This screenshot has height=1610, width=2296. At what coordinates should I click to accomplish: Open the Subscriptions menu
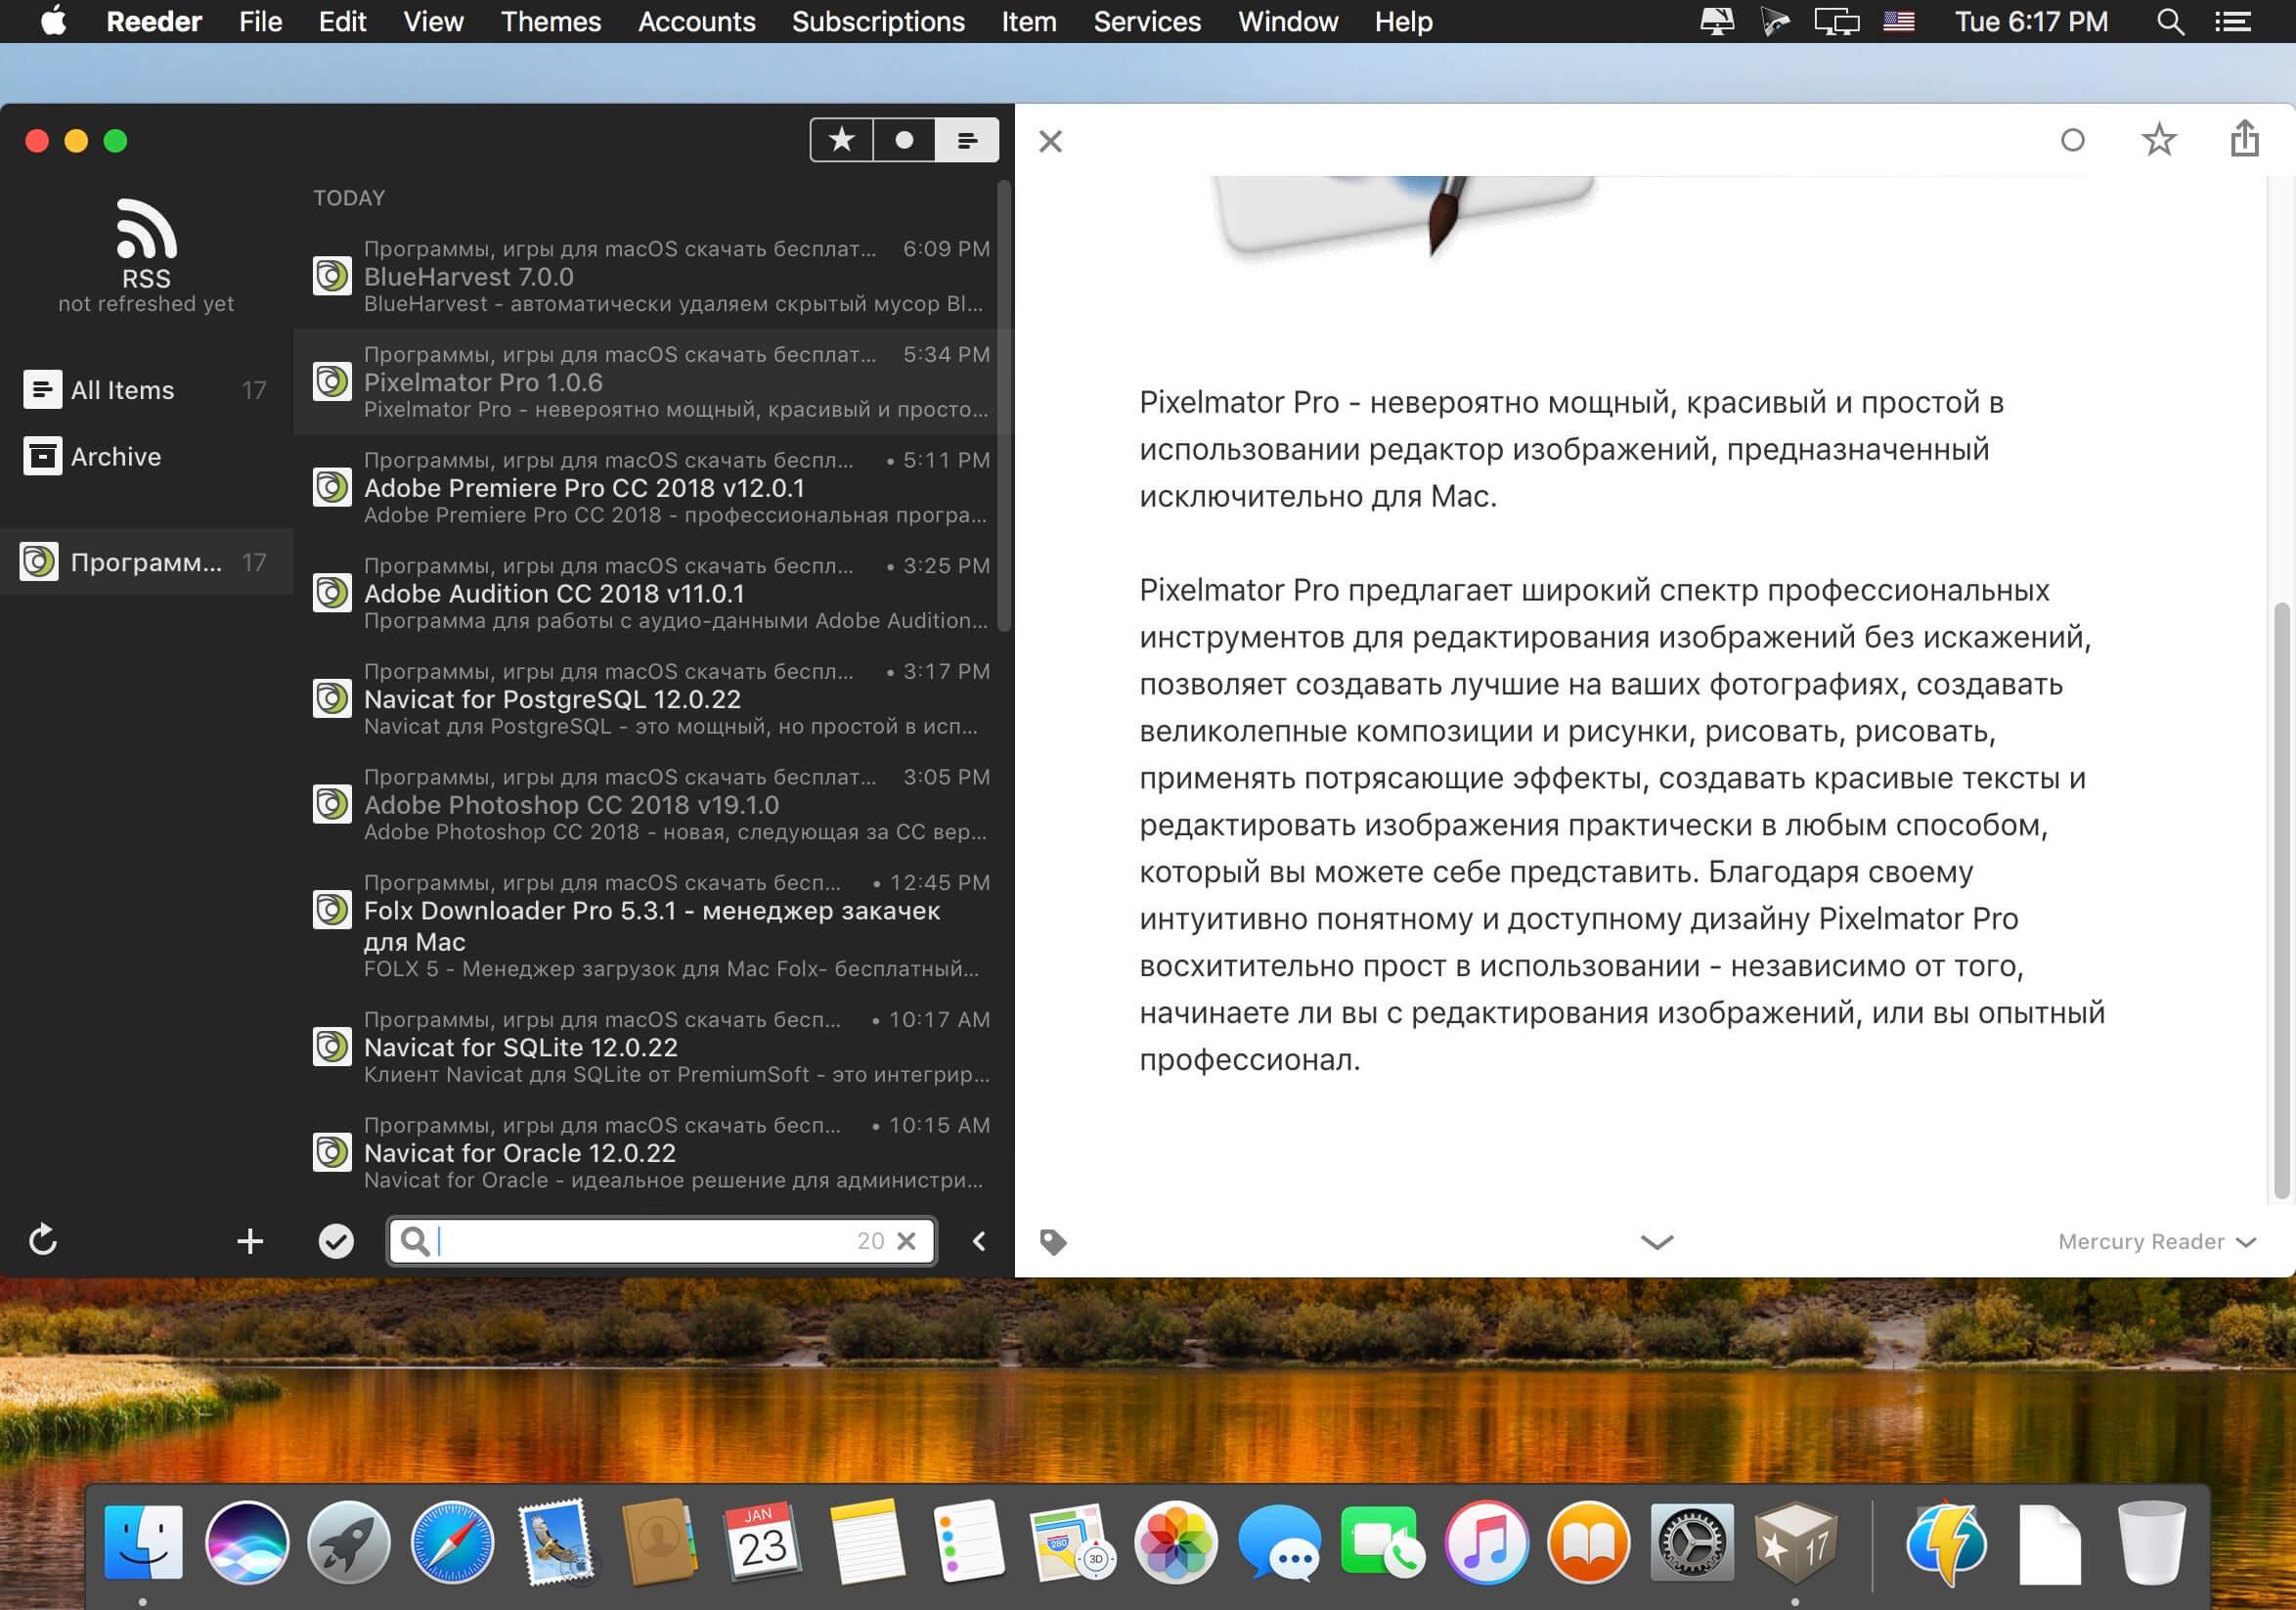[878, 21]
